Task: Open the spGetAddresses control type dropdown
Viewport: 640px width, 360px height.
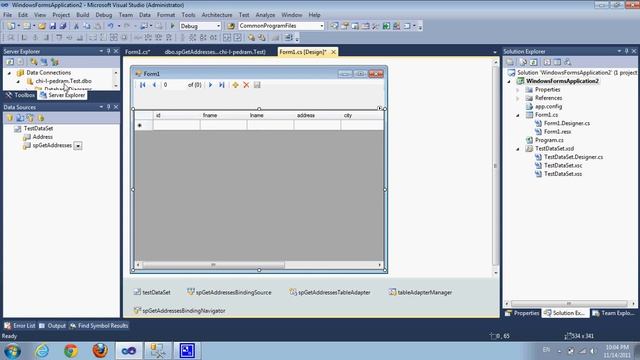Action: [x=78, y=146]
